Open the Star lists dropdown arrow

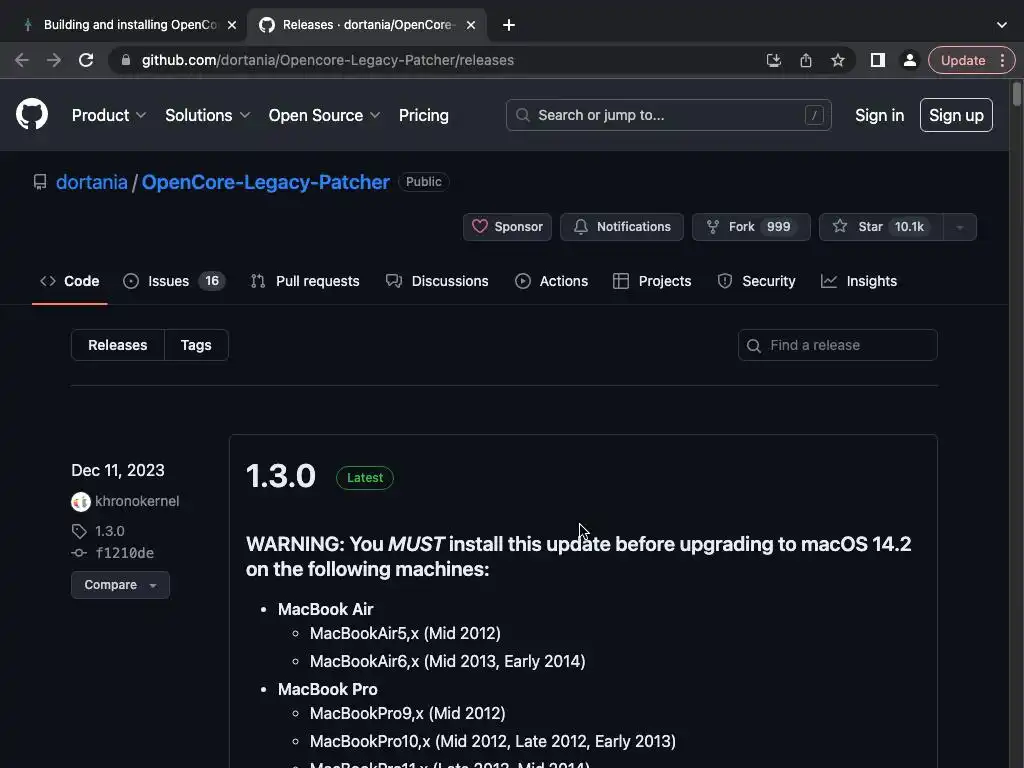click(959, 227)
